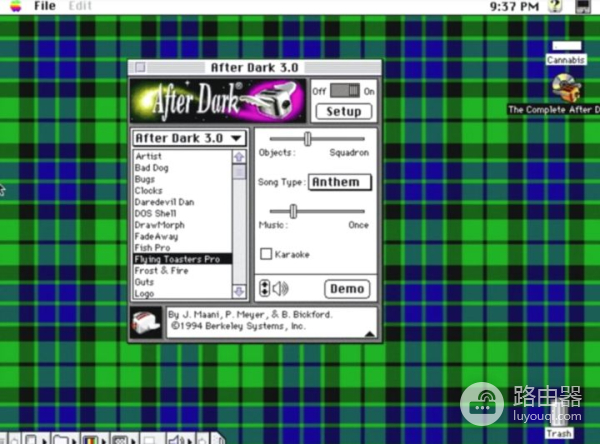Open the File menu
The image size is (600, 444).
45,6
